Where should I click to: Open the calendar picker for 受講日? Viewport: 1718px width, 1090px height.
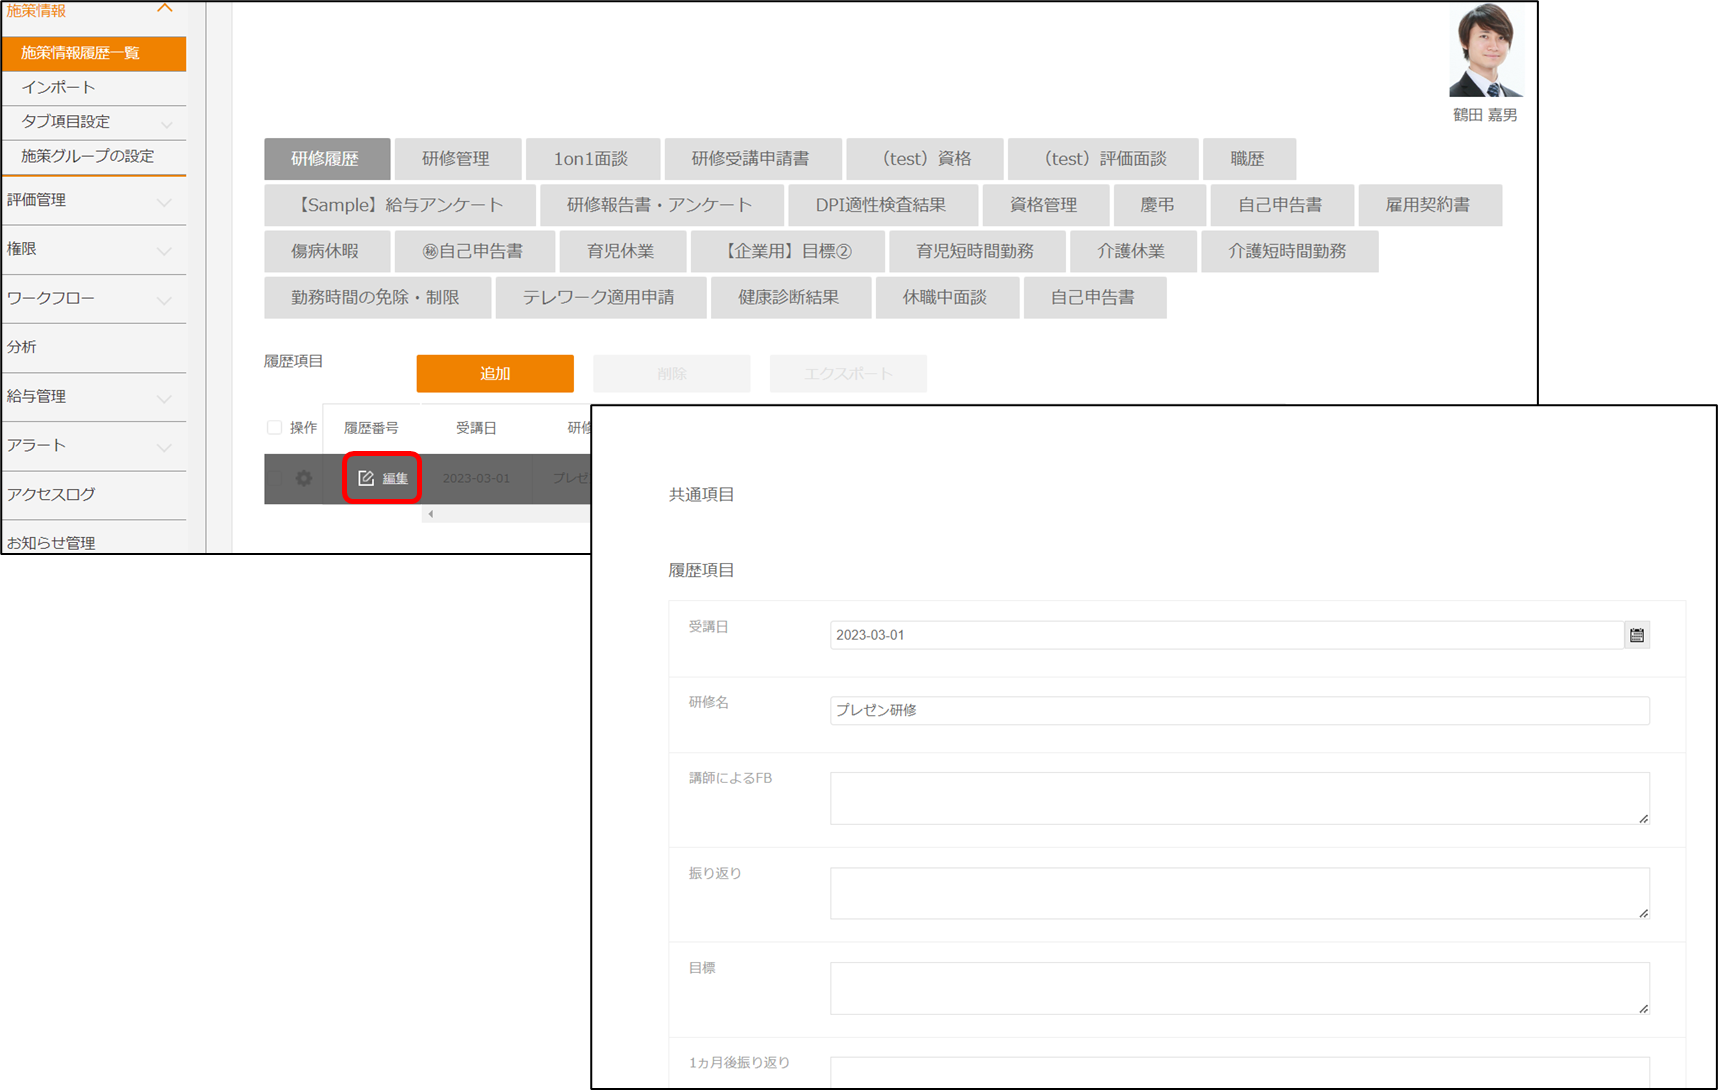1636,635
